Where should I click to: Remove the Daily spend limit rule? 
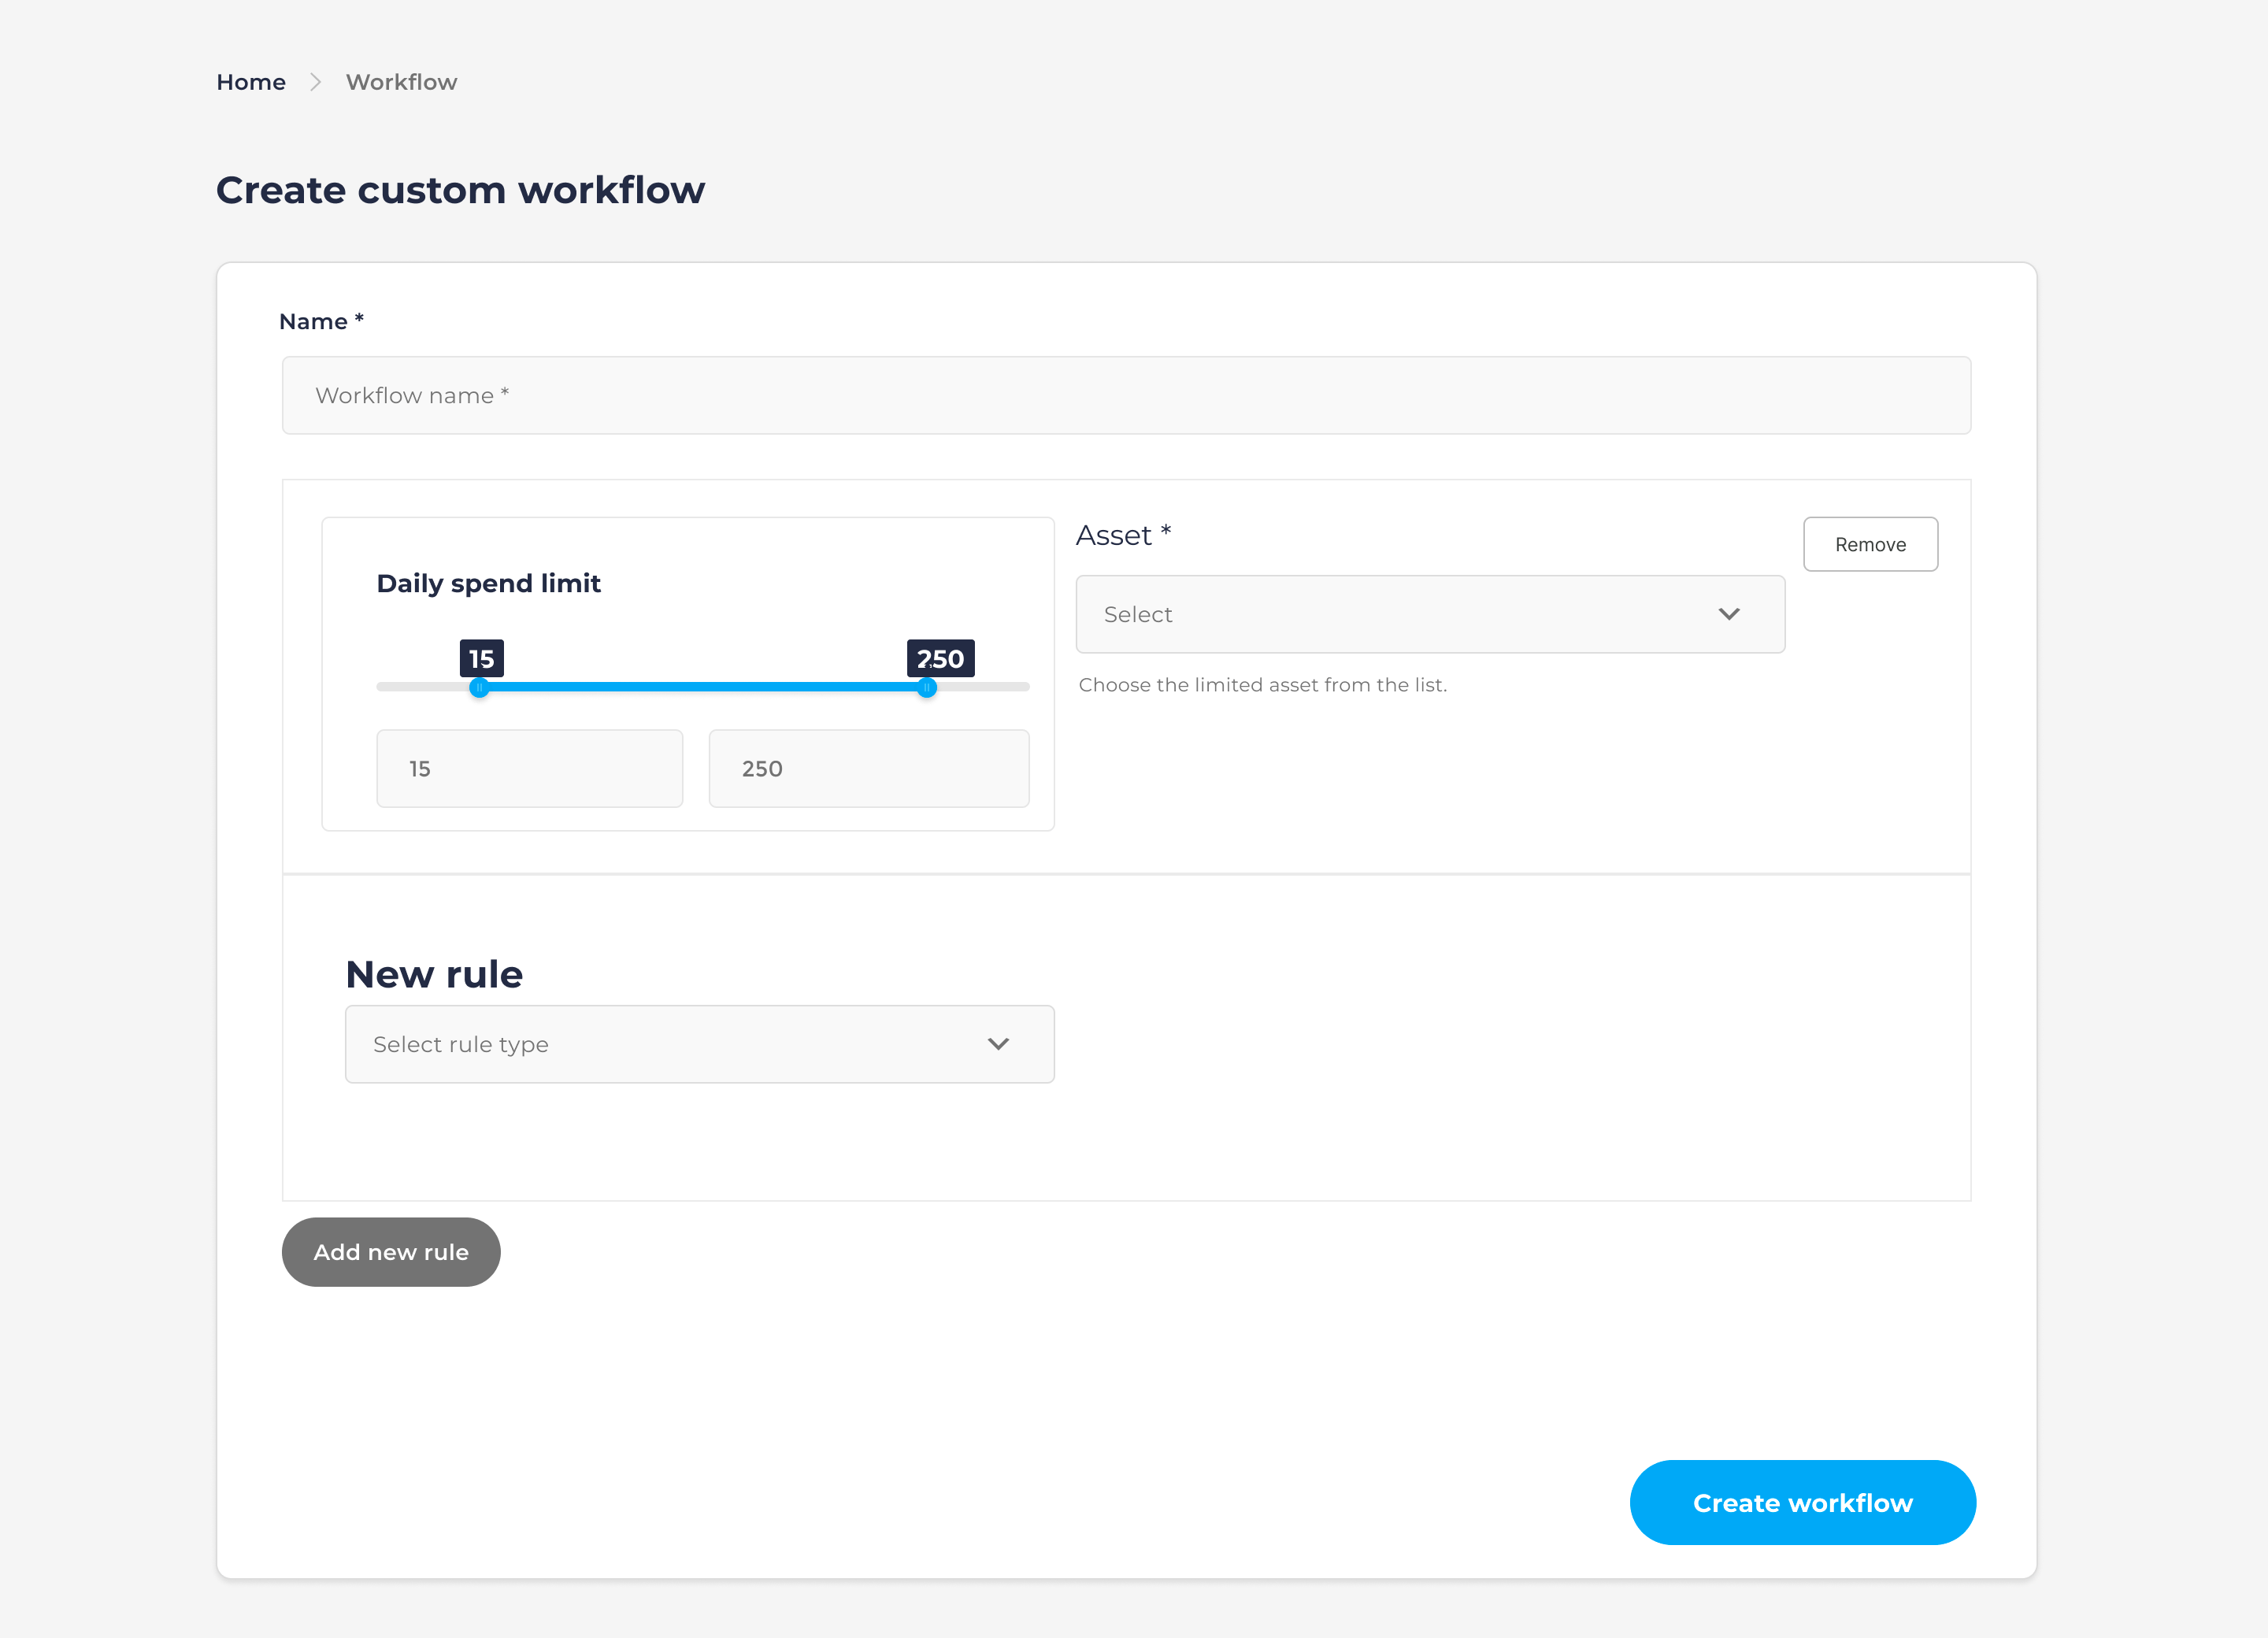[1870, 544]
